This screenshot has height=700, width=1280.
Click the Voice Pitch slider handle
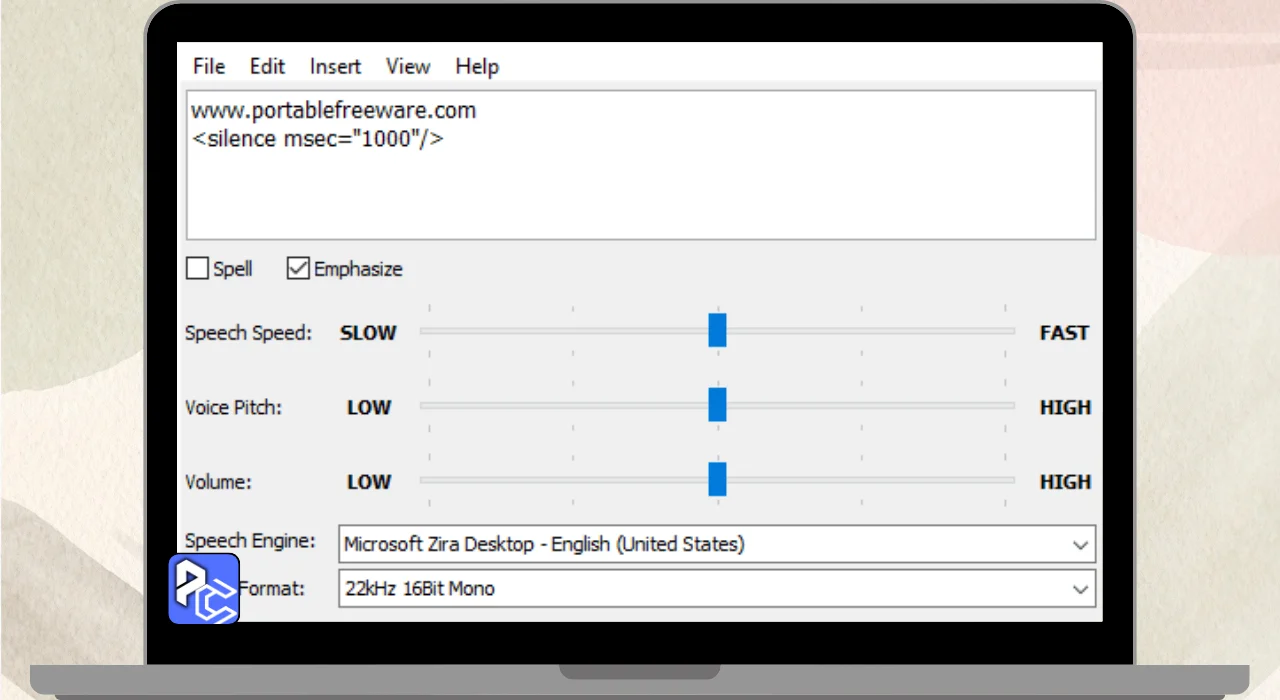(717, 405)
